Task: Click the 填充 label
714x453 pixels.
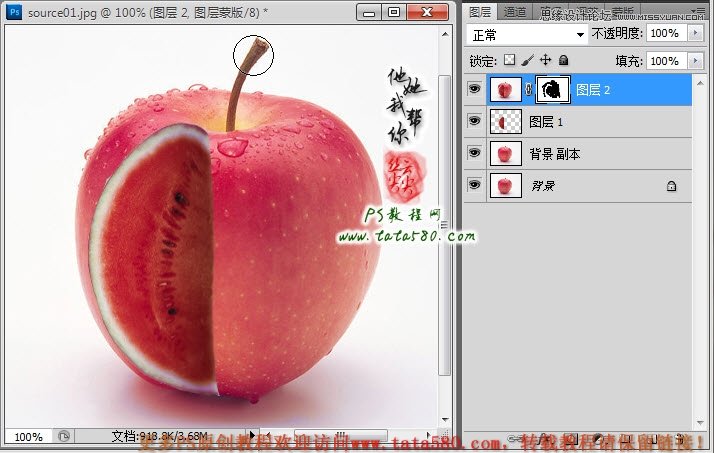Action: coord(629,61)
